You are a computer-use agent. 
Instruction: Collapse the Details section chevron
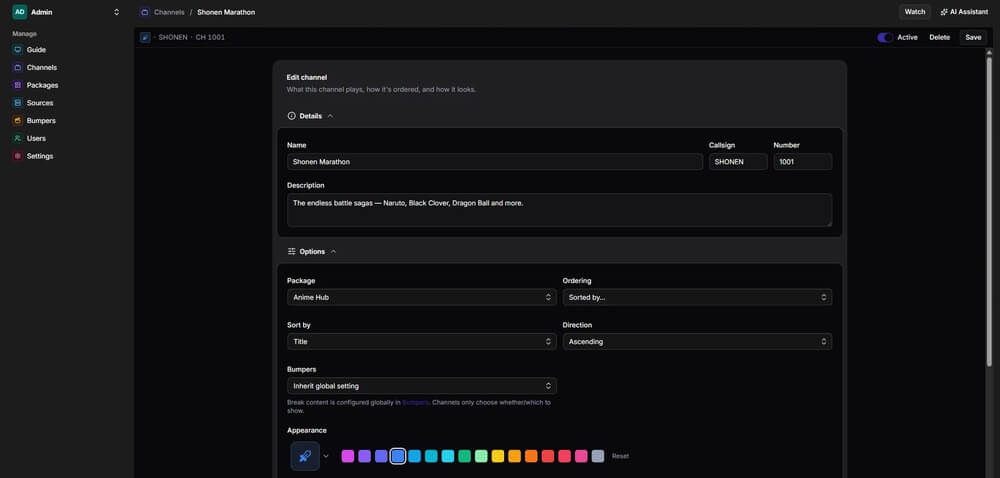click(330, 116)
